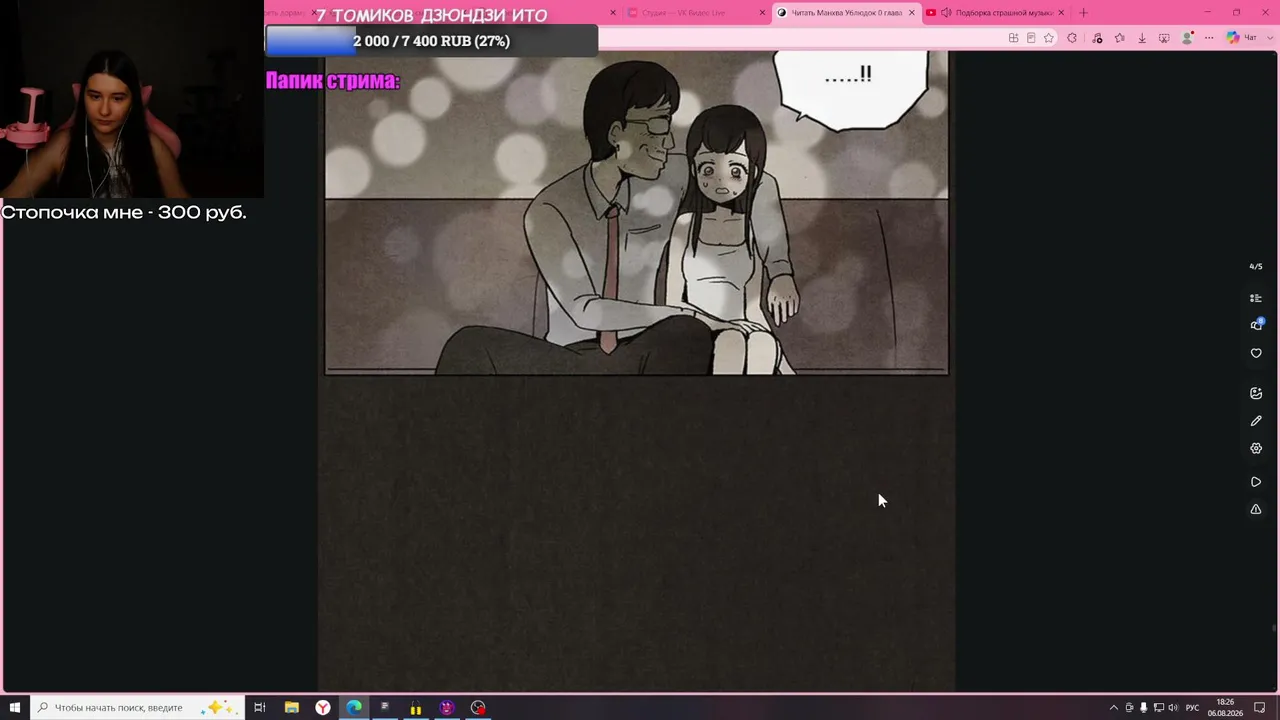Show hidden system tray icons
Image resolution: width=1280 pixels, height=720 pixels.
[x=1114, y=708]
